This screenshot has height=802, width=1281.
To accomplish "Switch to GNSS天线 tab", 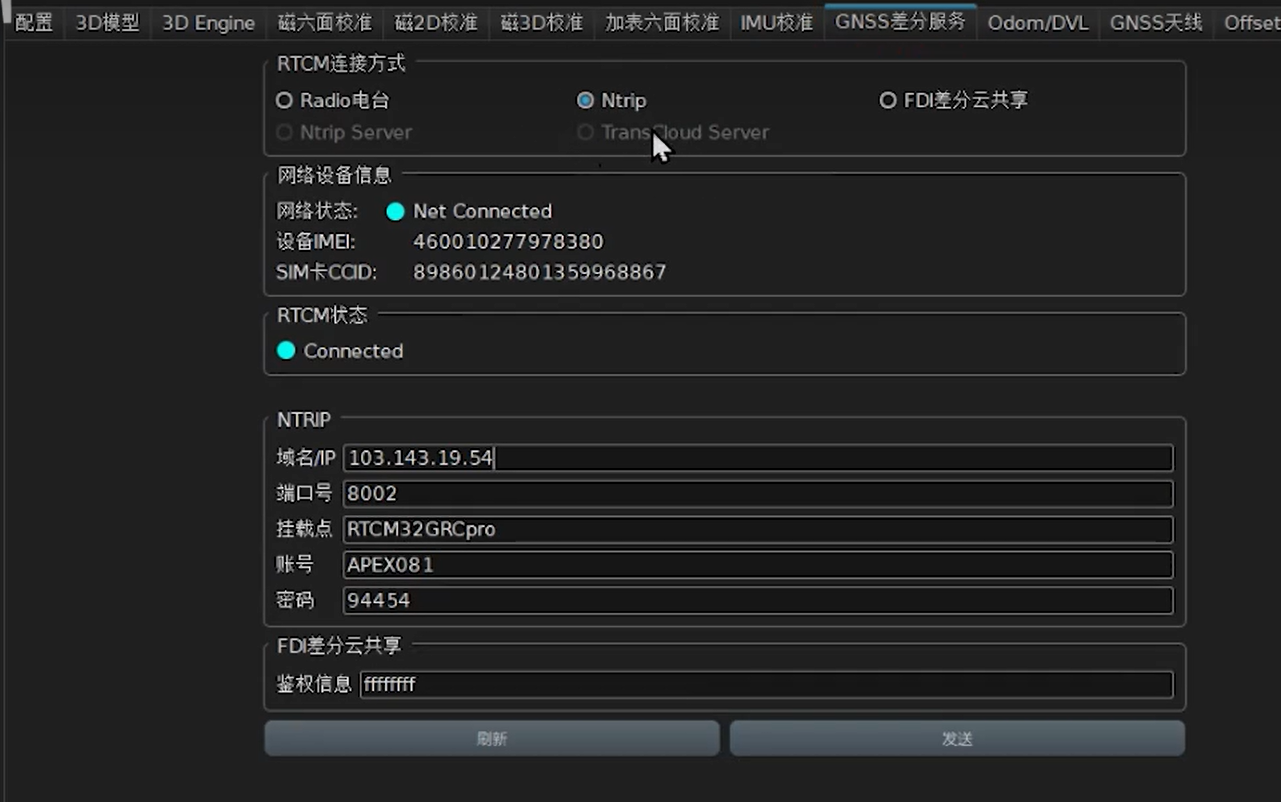I will (1156, 22).
